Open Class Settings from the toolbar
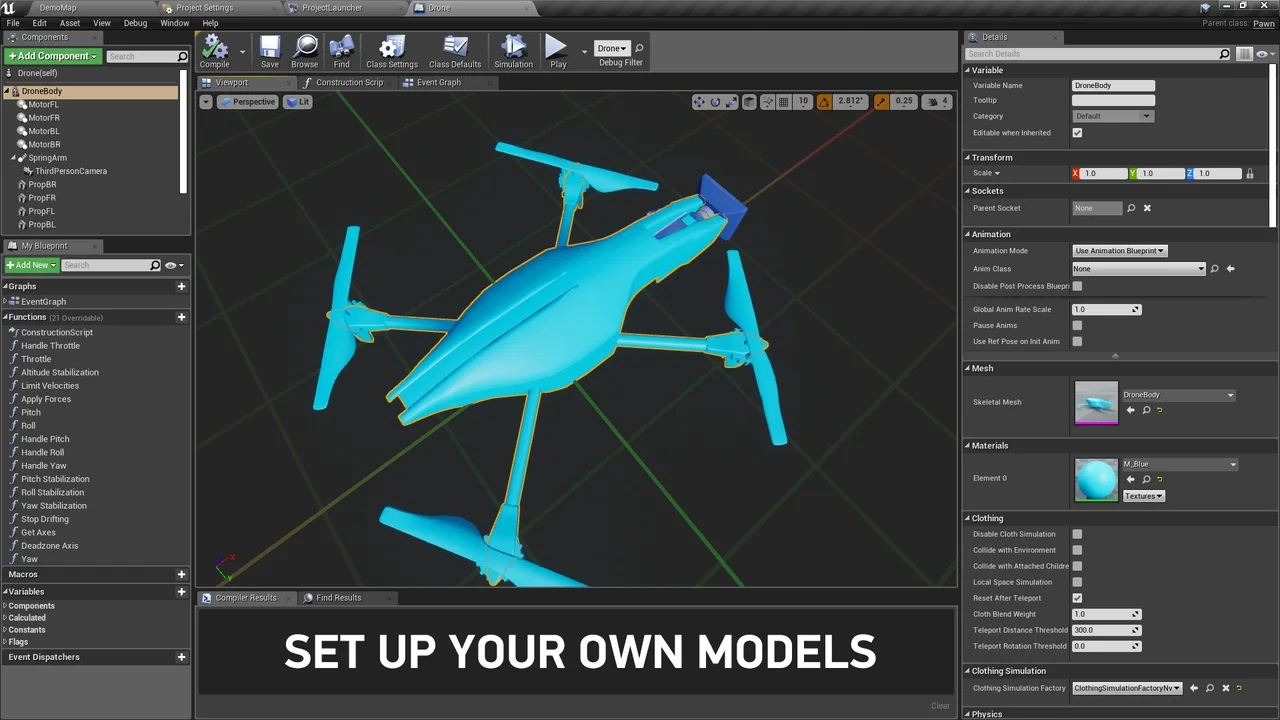Viewport: 1280px width, 720px height. click(392, 48)
